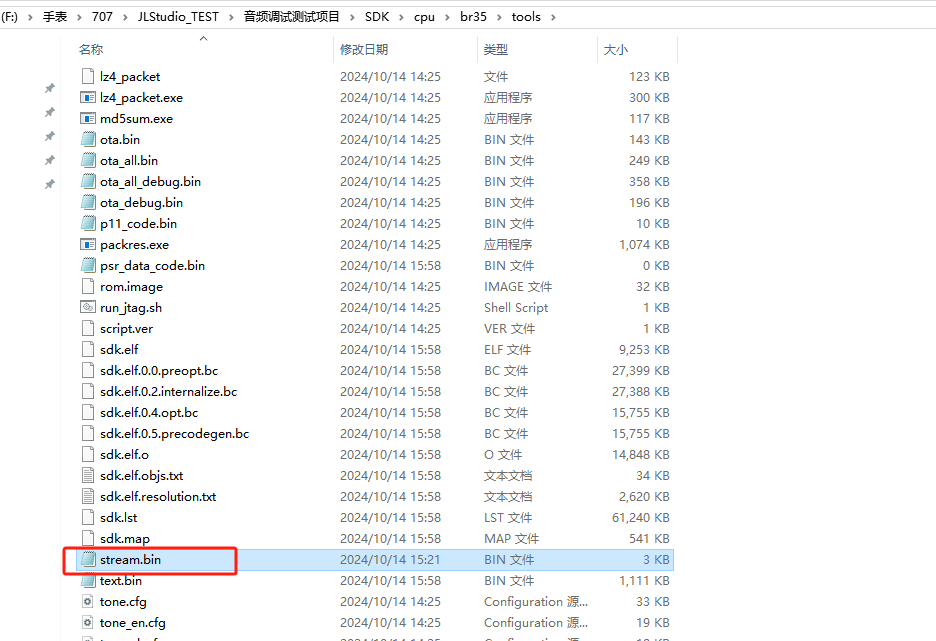The height and width of the screenshot is (641, 936).
Task: Select the sdk.lst file name
Action: (119, 517)
